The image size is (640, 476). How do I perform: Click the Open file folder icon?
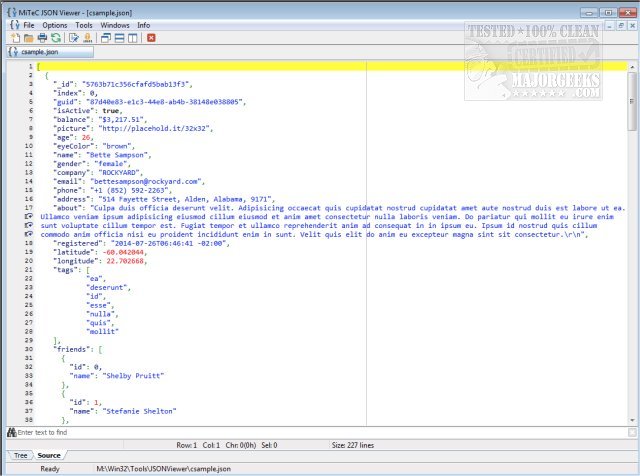pyautogui.click(x=27, y=37)
